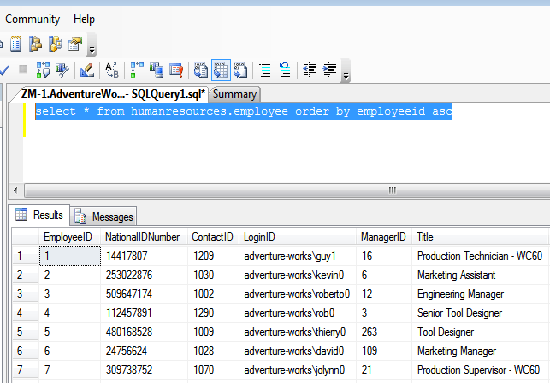Decrease indent of selected lines

[x=310, y=70]
